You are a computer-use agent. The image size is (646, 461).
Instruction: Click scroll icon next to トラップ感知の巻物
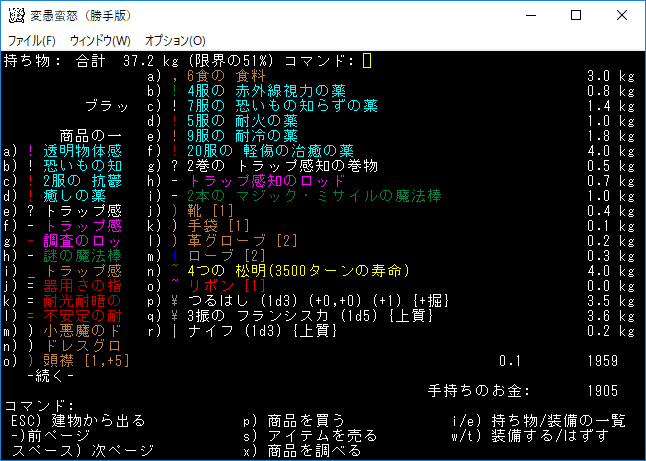point(174,166)
